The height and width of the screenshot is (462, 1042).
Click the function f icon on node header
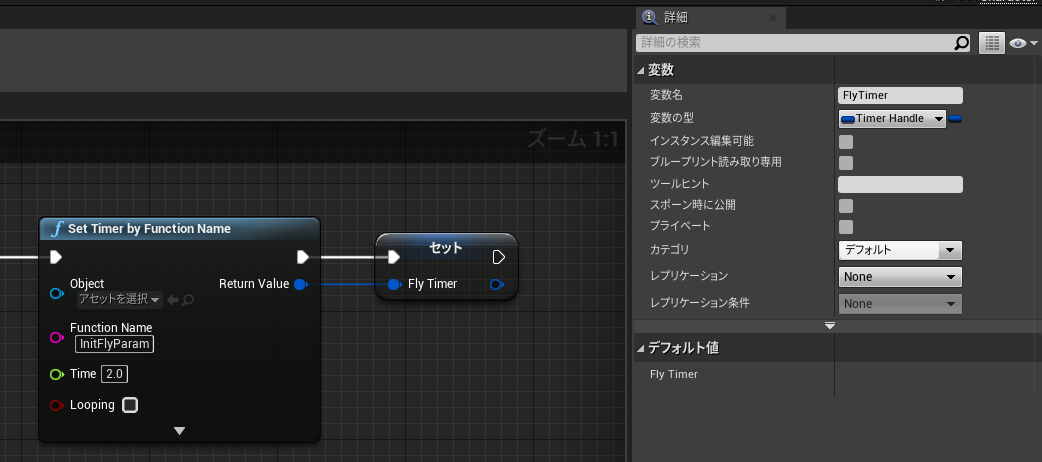pyautogui.click(x=57, y=229)
